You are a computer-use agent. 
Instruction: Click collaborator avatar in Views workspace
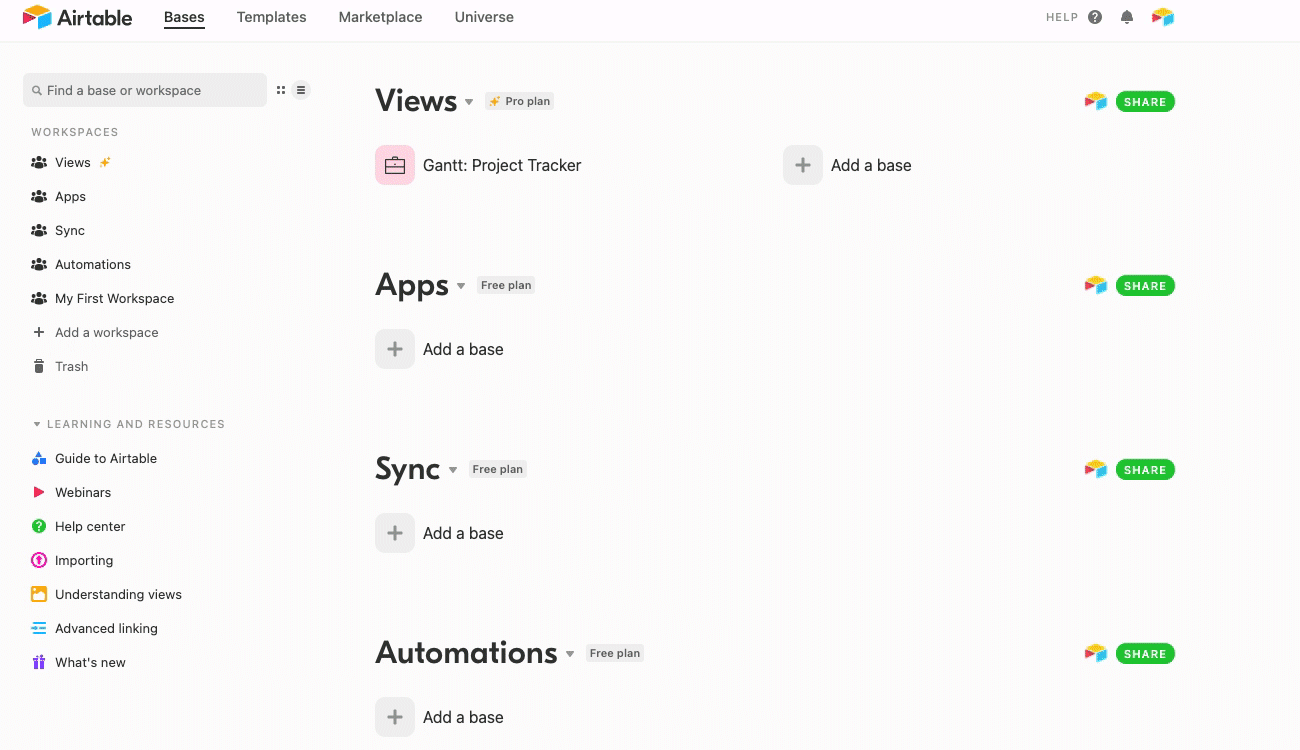coord(1096,101)
